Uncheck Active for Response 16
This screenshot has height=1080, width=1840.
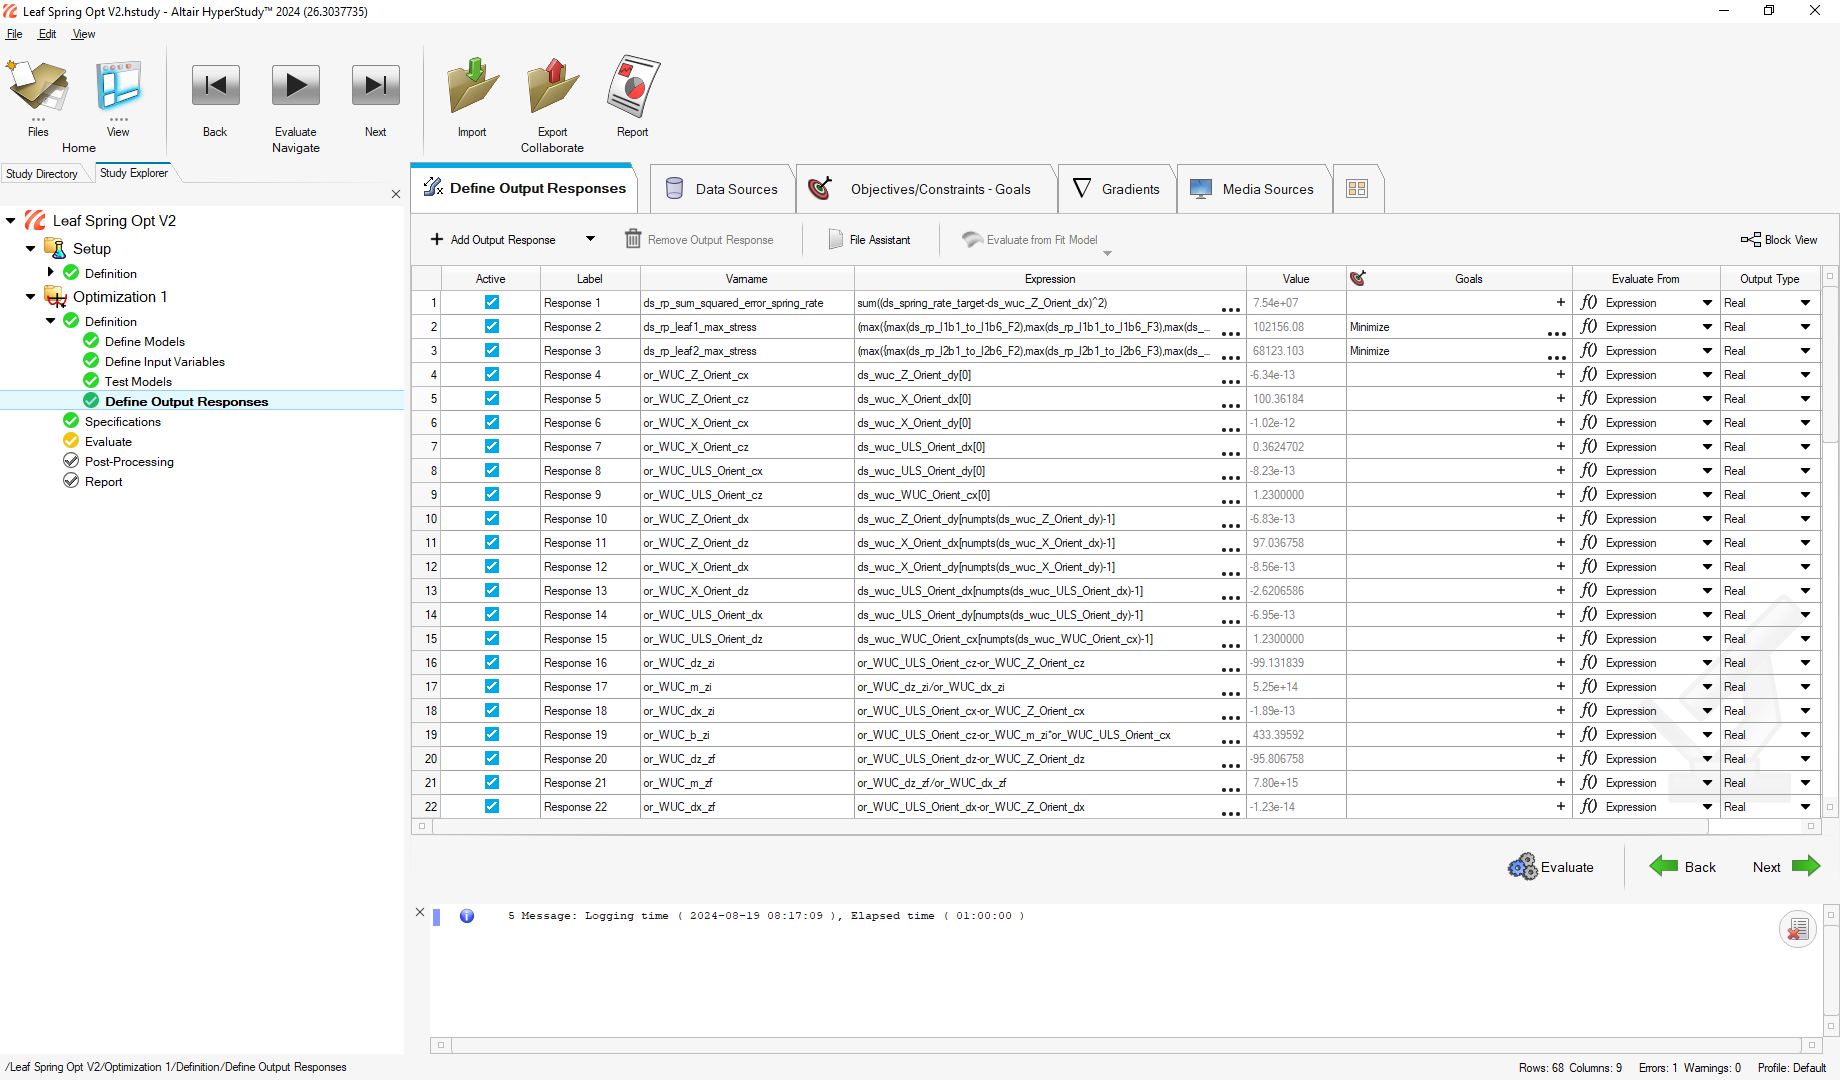click(492, 662)
